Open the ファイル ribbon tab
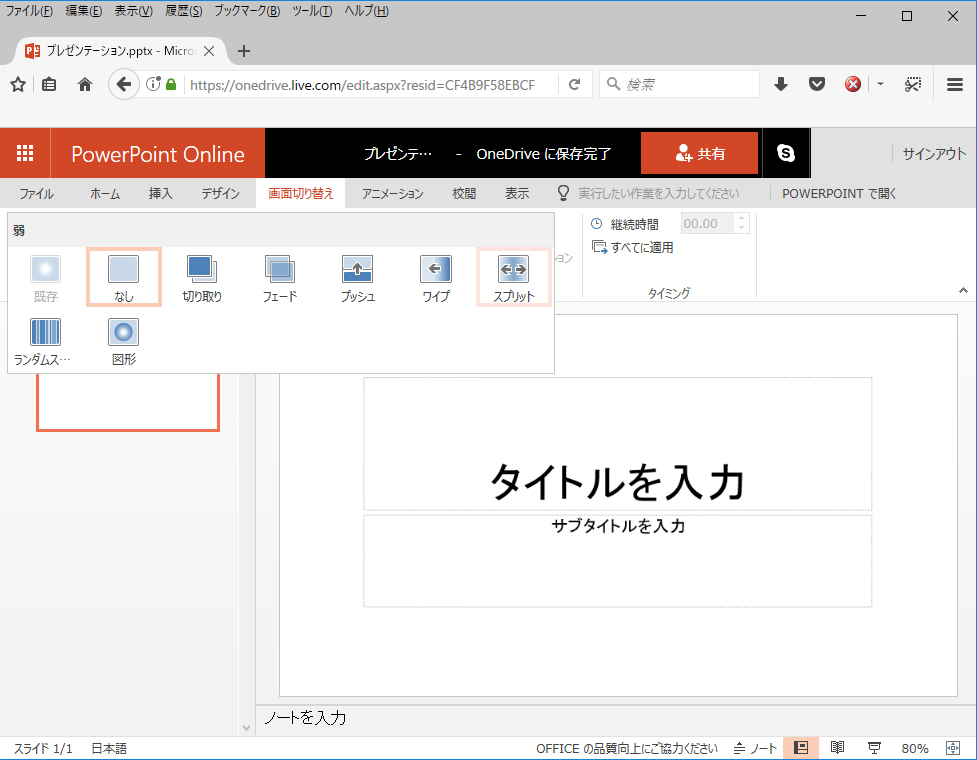Screen dimensions: 977x760 (36, 194)
